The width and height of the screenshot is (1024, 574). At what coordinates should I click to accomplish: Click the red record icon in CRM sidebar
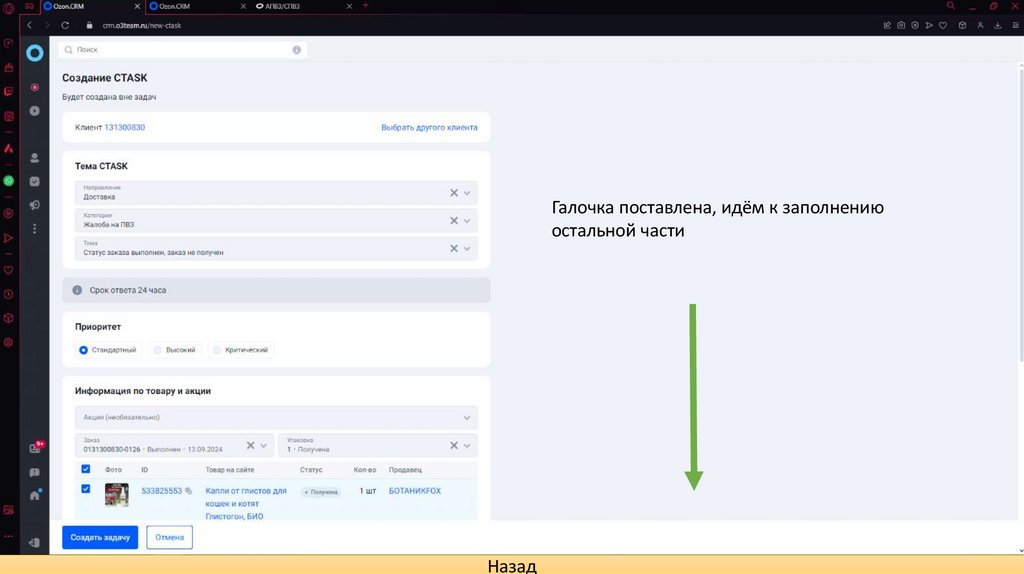point(35,87)
